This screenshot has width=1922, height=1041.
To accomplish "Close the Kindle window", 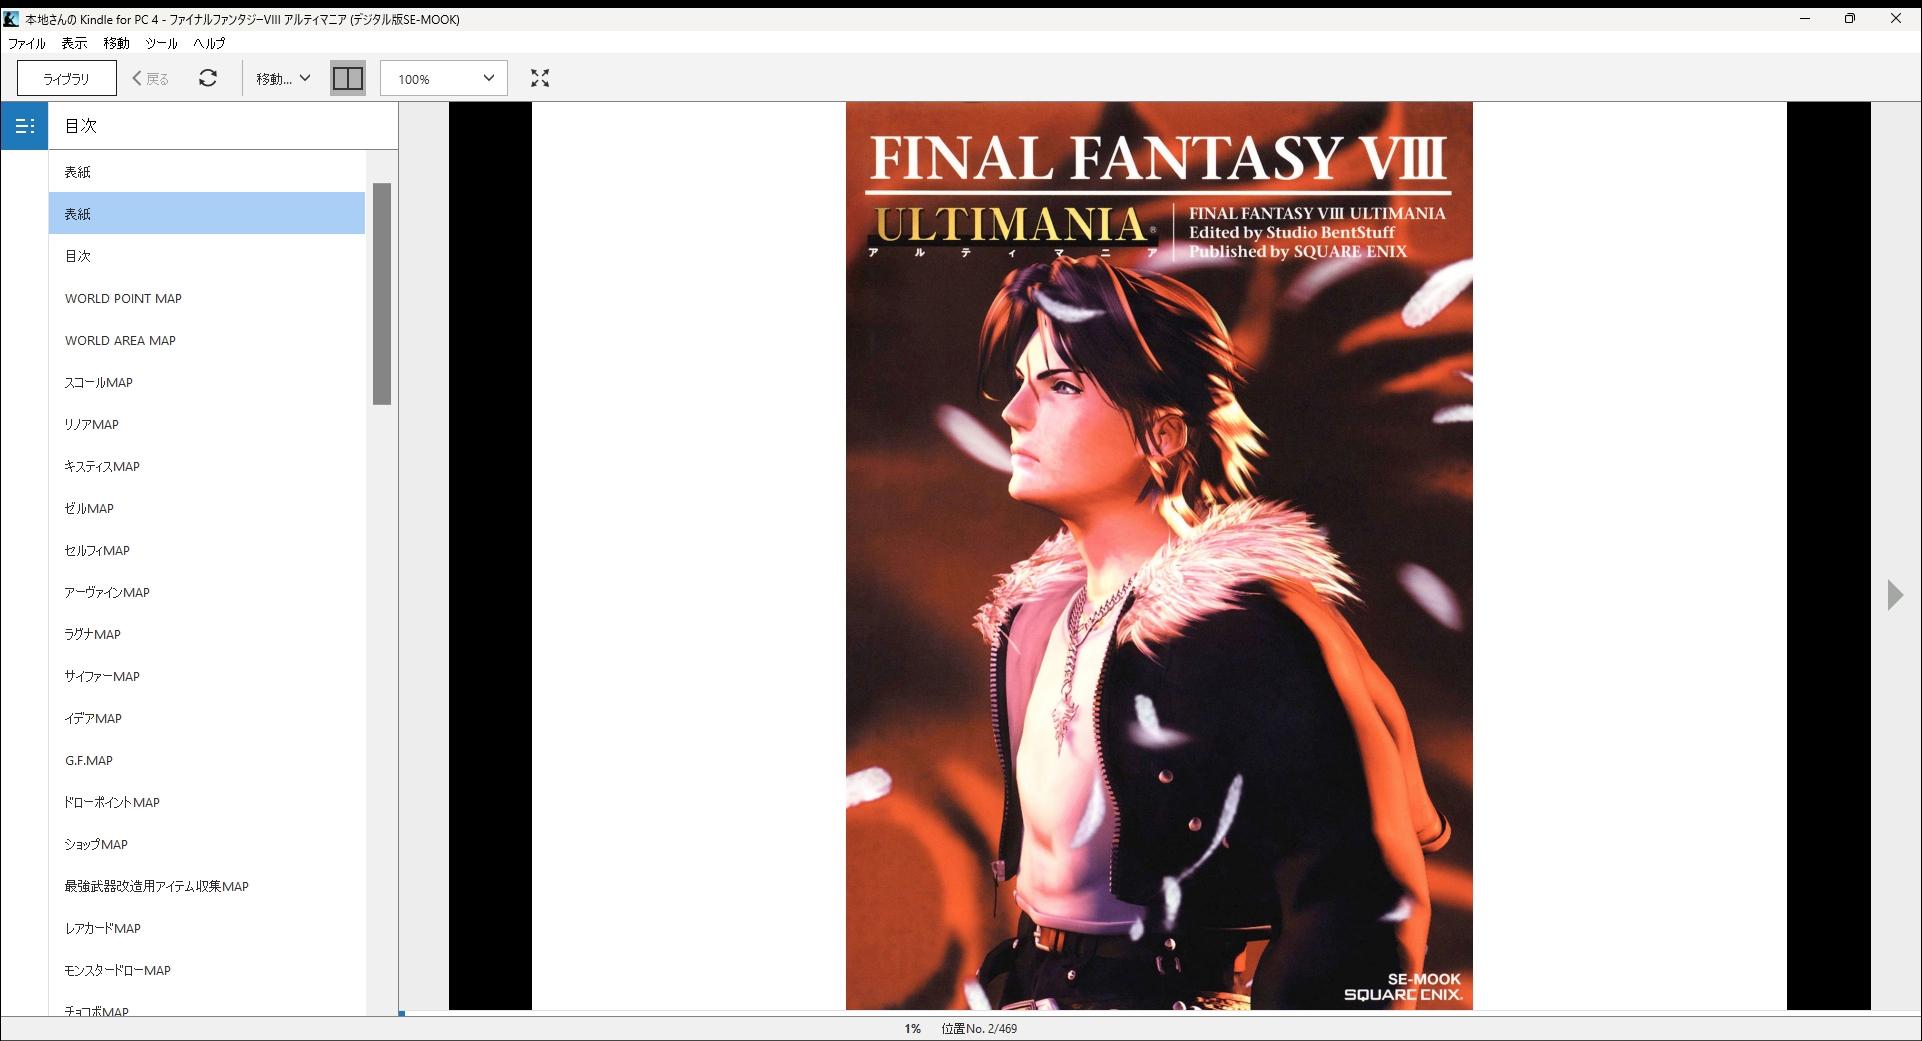I will coord(1896,18).
